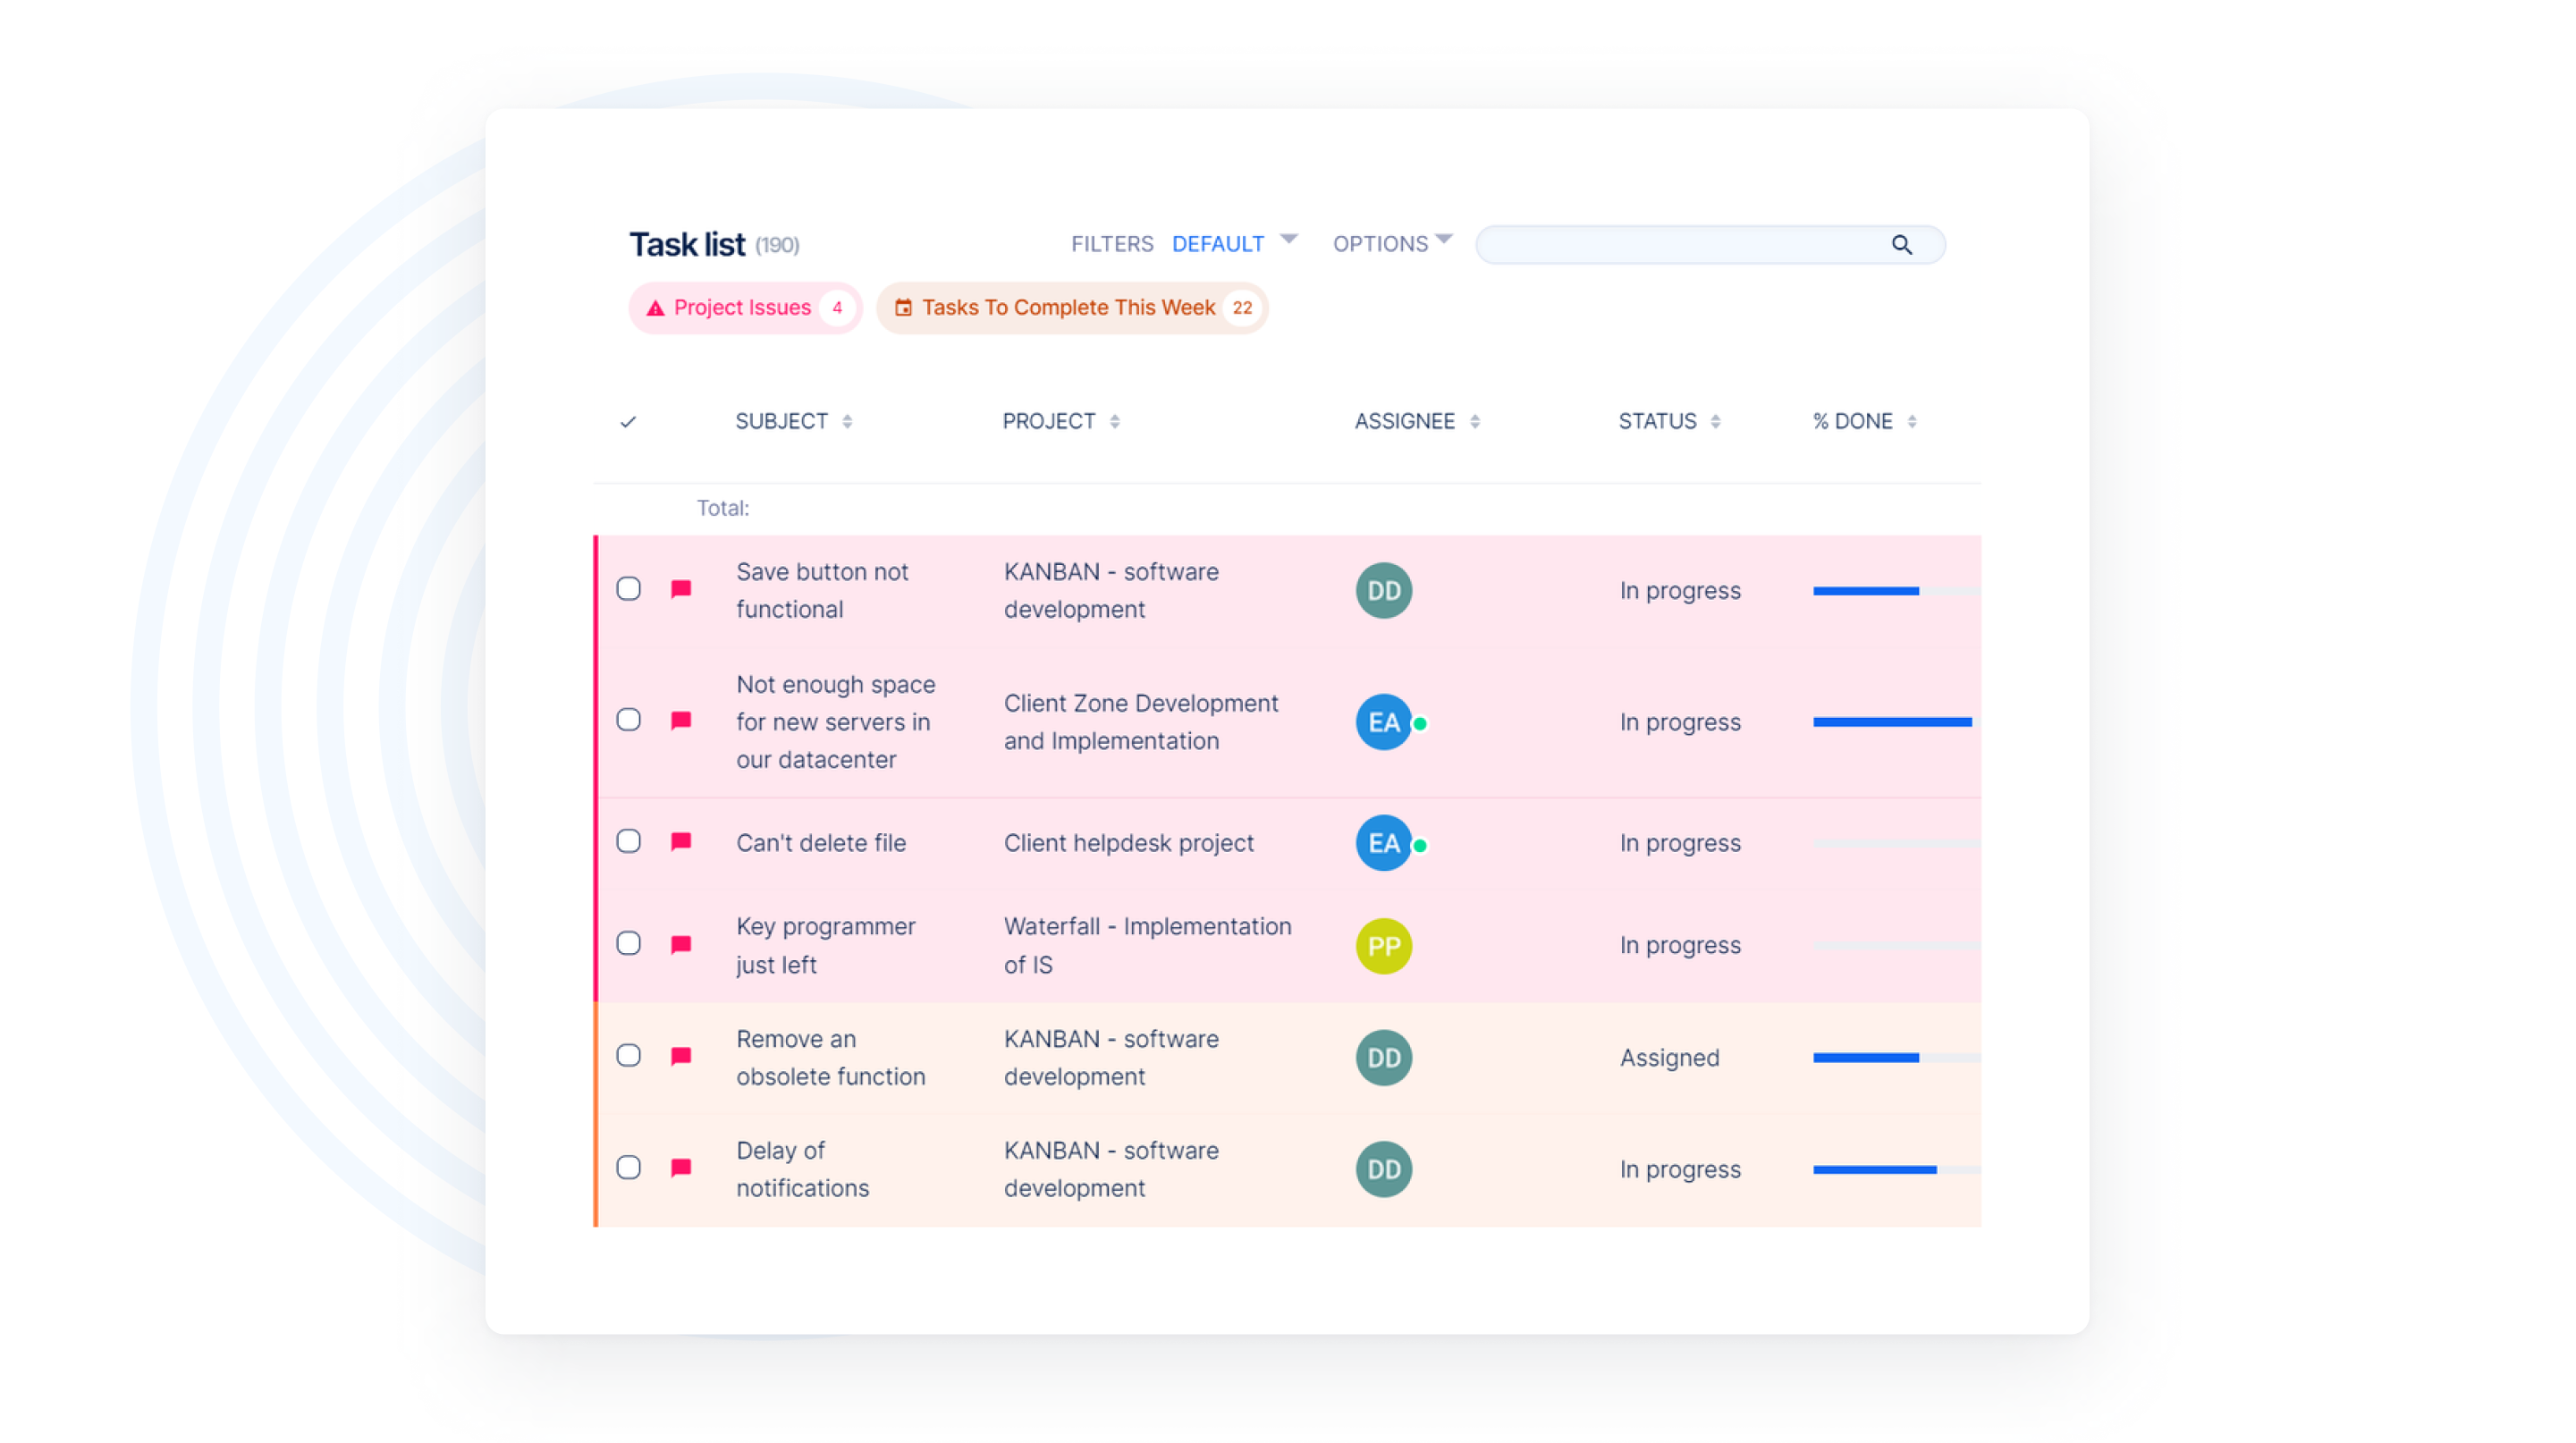Click PP assignee avatar
Viewport: 2576px width, 1443px height.
tap(1383, 945)
